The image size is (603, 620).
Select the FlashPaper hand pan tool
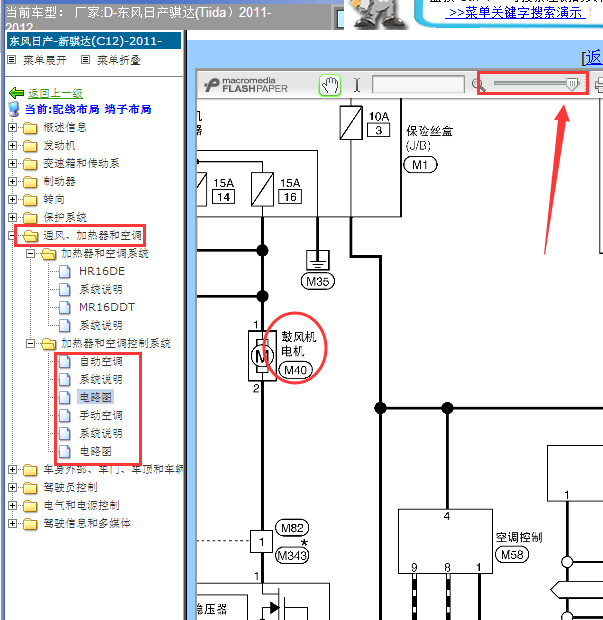pyautogui.click(x=330, y=85)
